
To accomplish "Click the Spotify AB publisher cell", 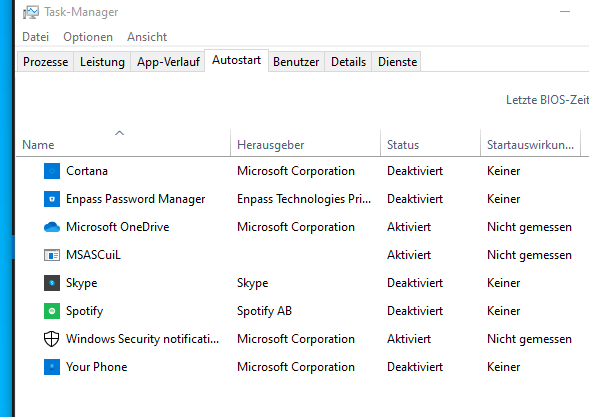I will (264, 311).
